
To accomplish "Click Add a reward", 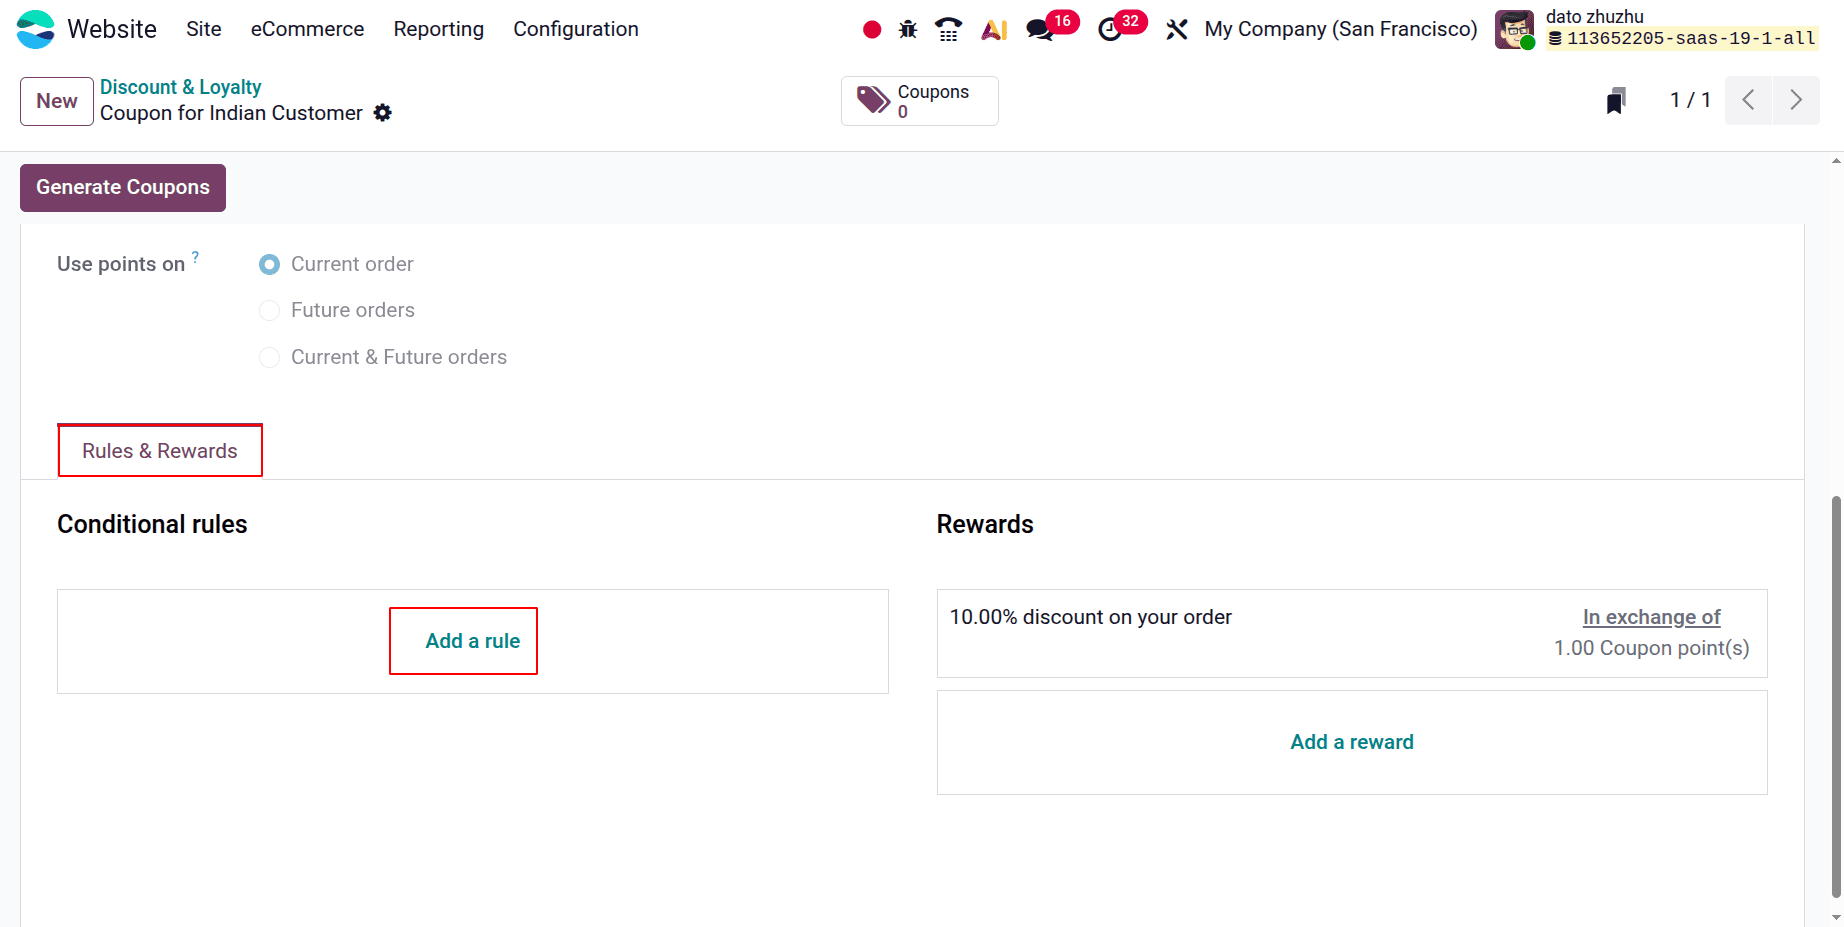I will point(1352,742).
